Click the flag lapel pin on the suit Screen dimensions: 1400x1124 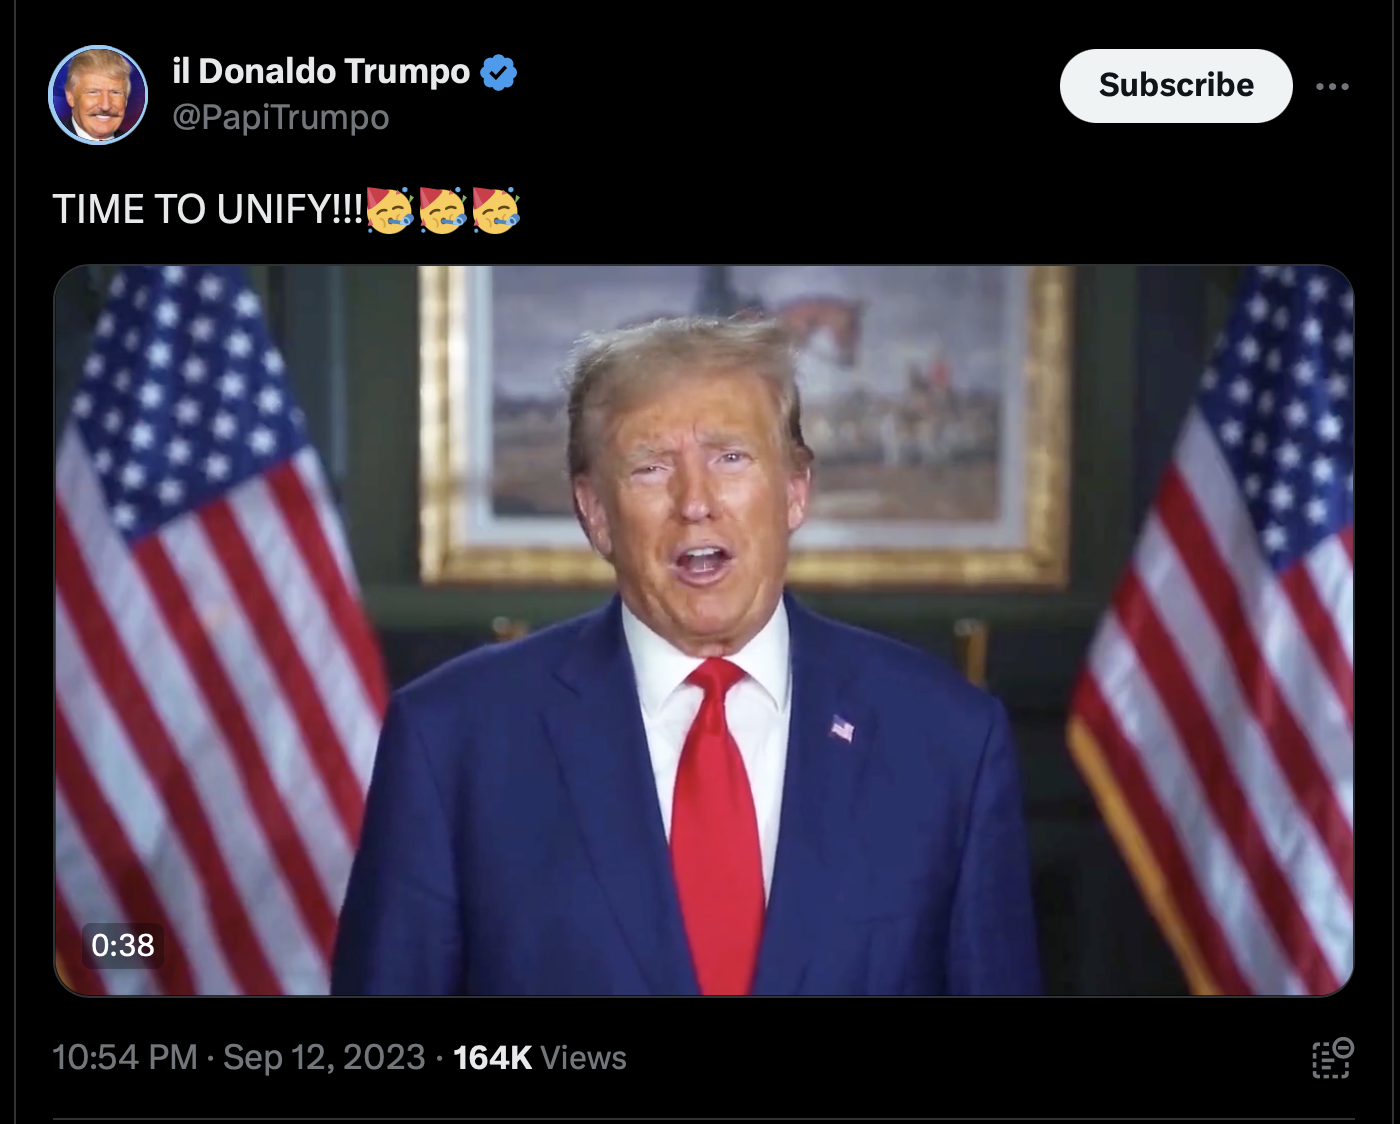click(x=843, y=728)
